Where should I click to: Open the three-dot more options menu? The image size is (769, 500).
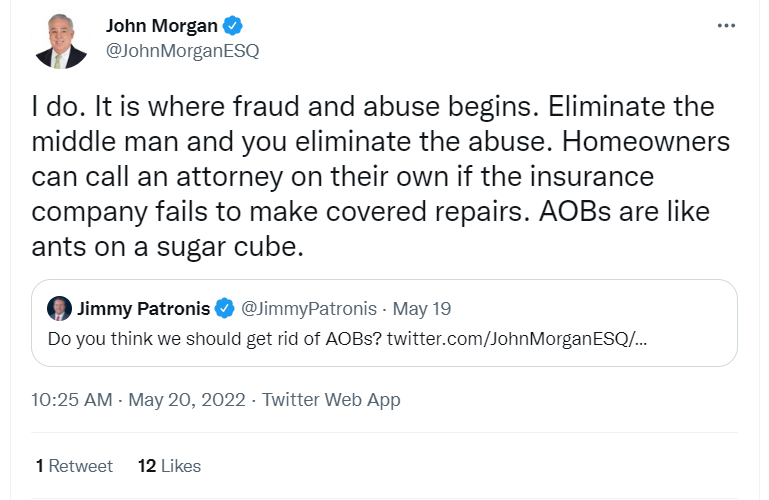coord(726,26)
